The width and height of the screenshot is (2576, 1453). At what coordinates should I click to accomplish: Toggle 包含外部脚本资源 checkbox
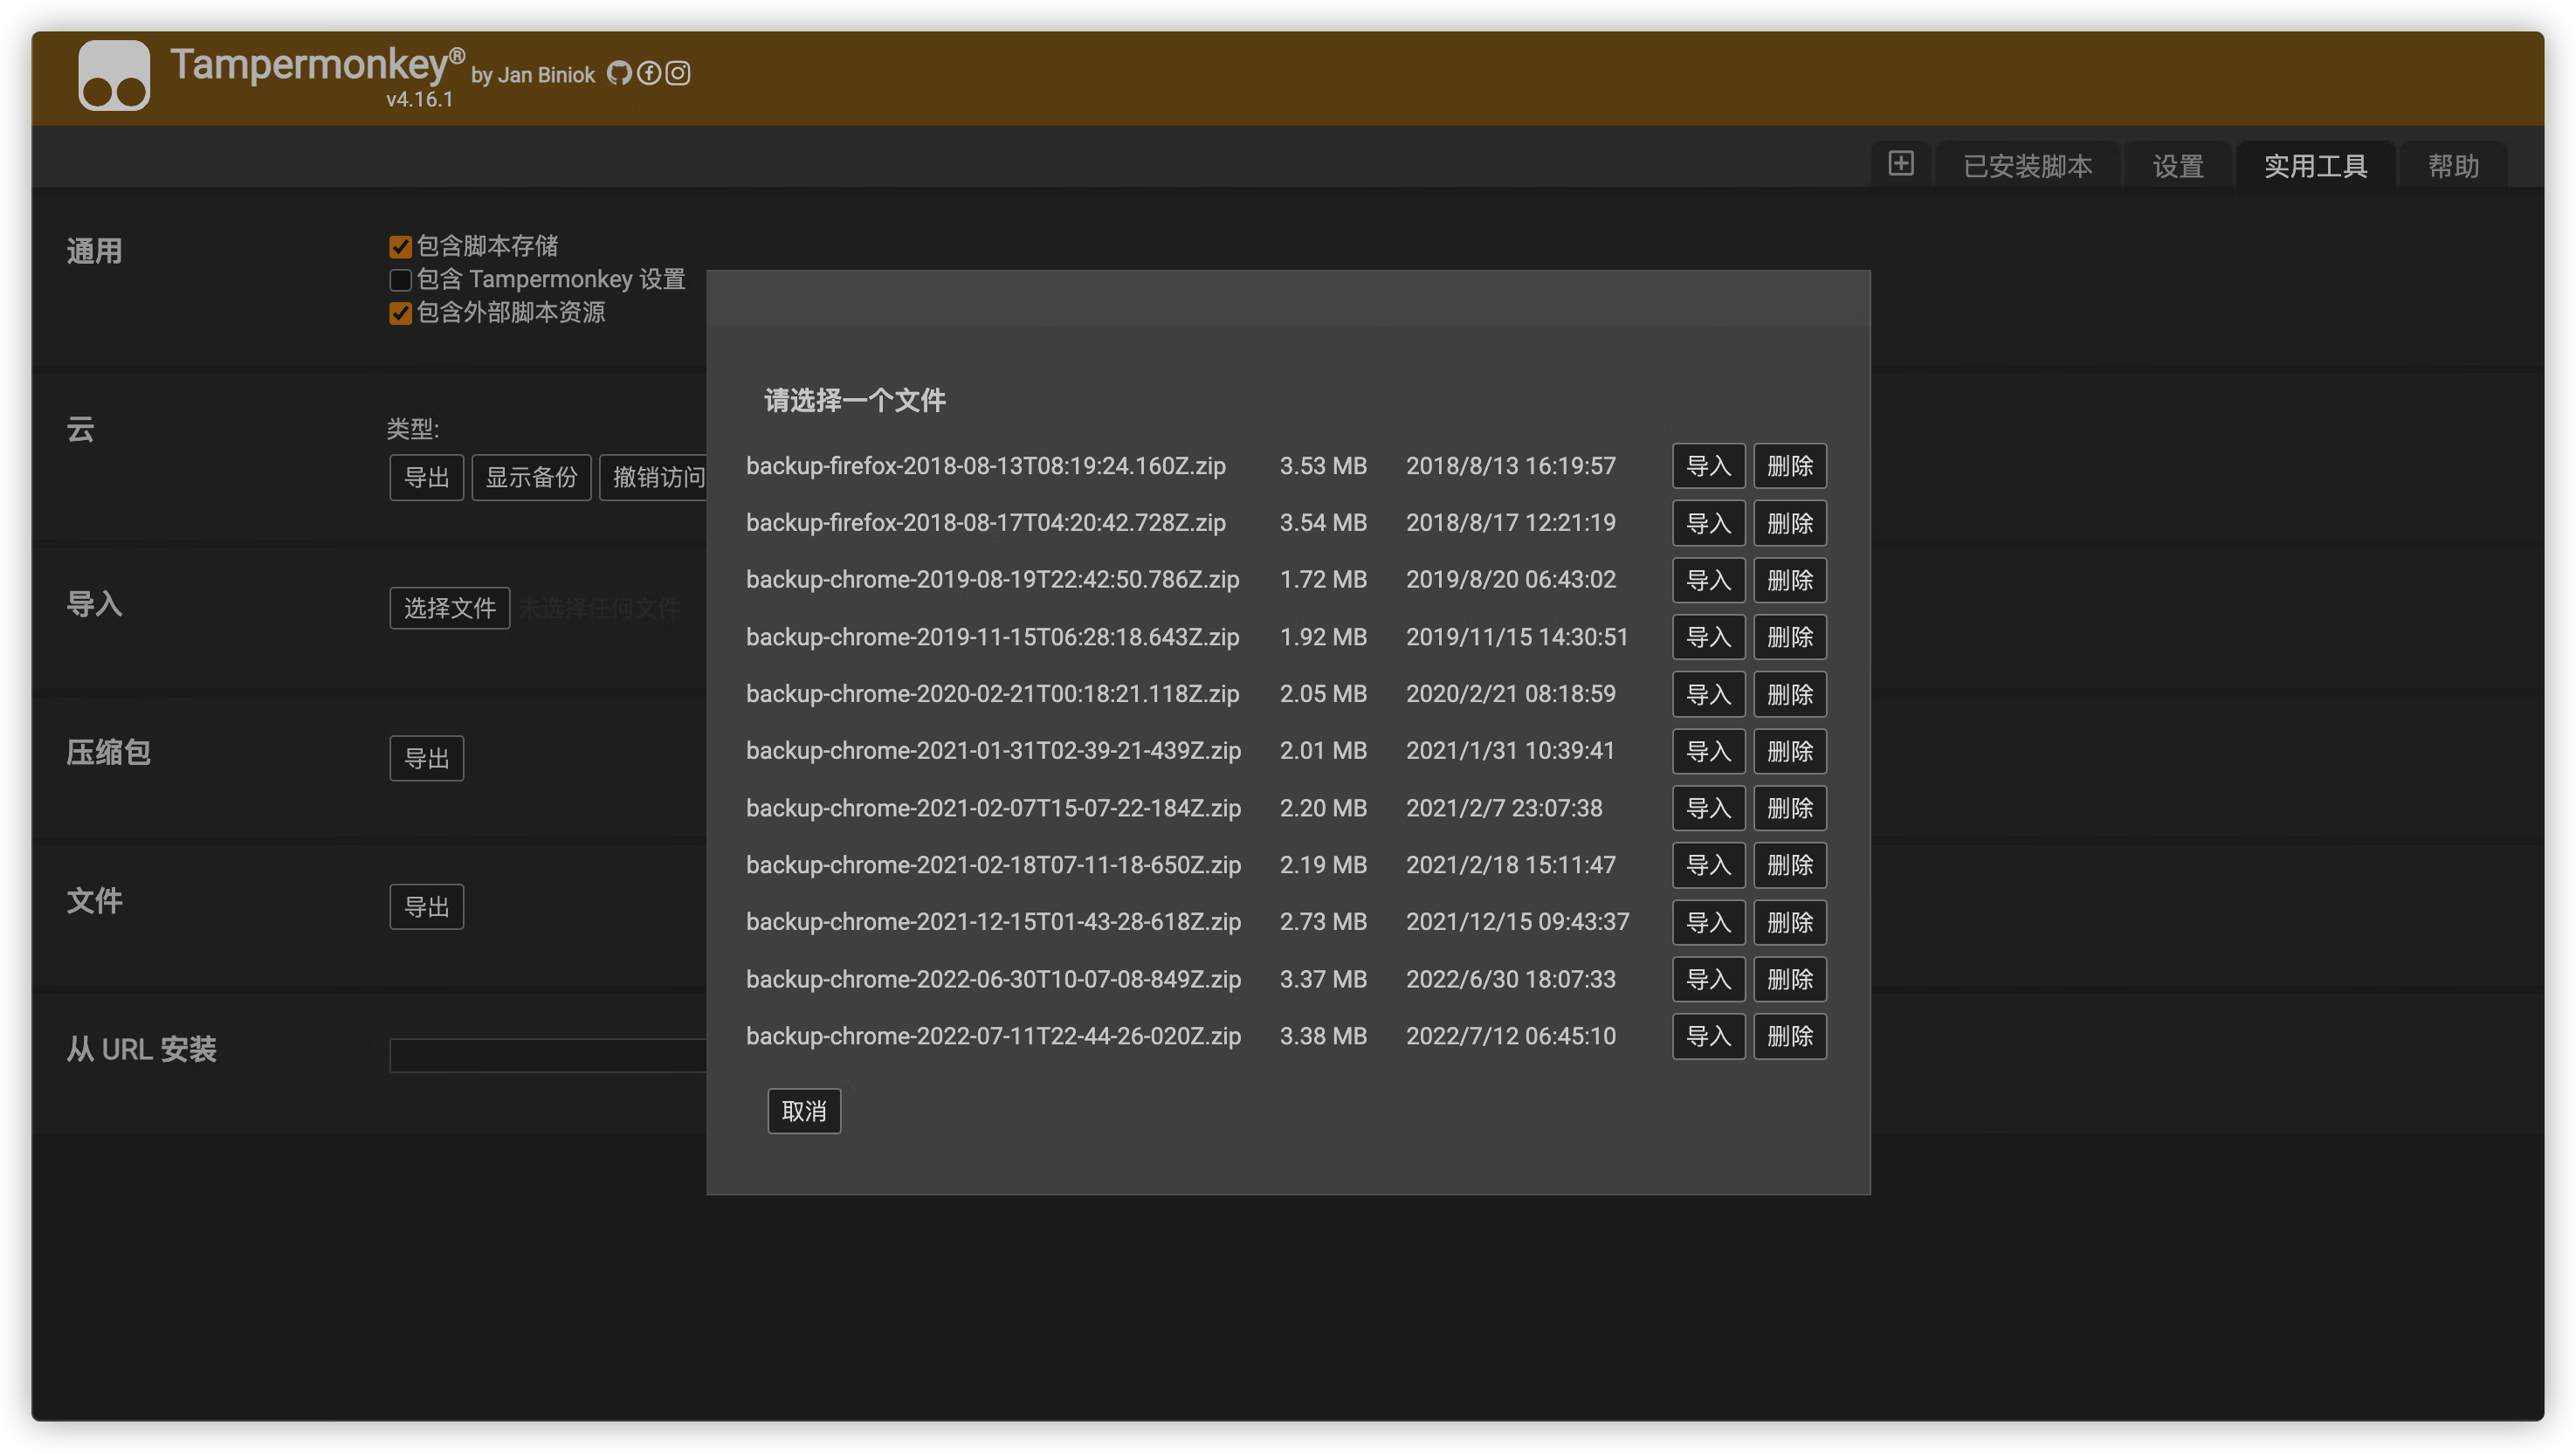tap(400, 313)
